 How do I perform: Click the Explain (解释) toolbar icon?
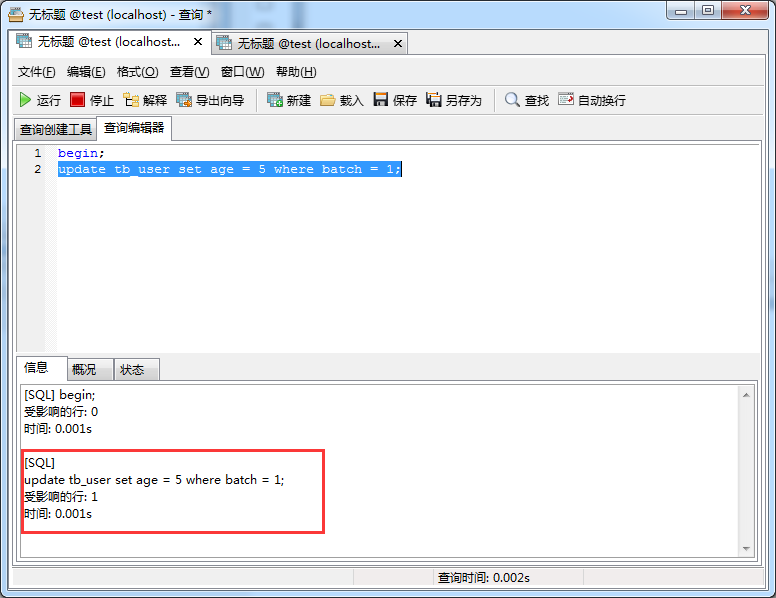tap(131, 100)
